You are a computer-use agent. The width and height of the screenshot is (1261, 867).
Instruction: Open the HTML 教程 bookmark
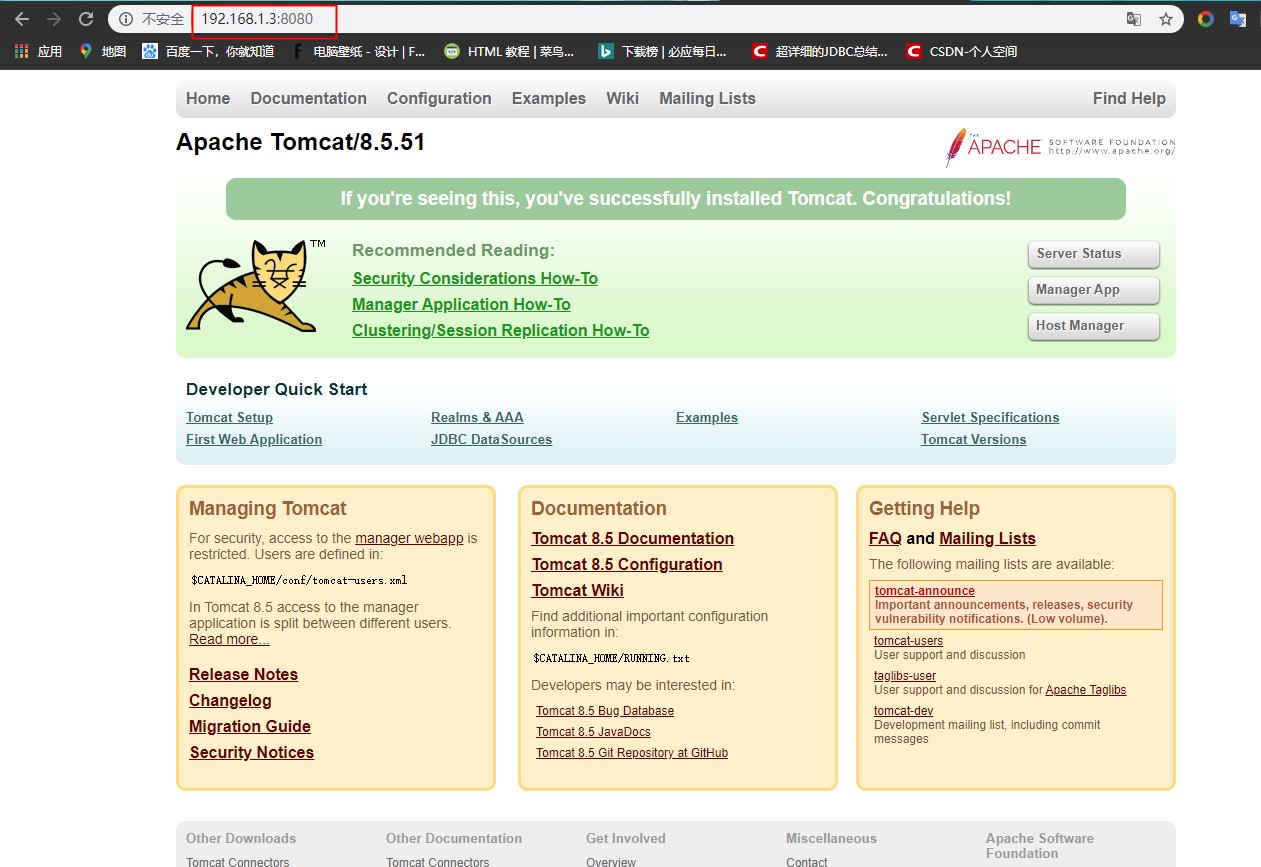pos(509,51)
